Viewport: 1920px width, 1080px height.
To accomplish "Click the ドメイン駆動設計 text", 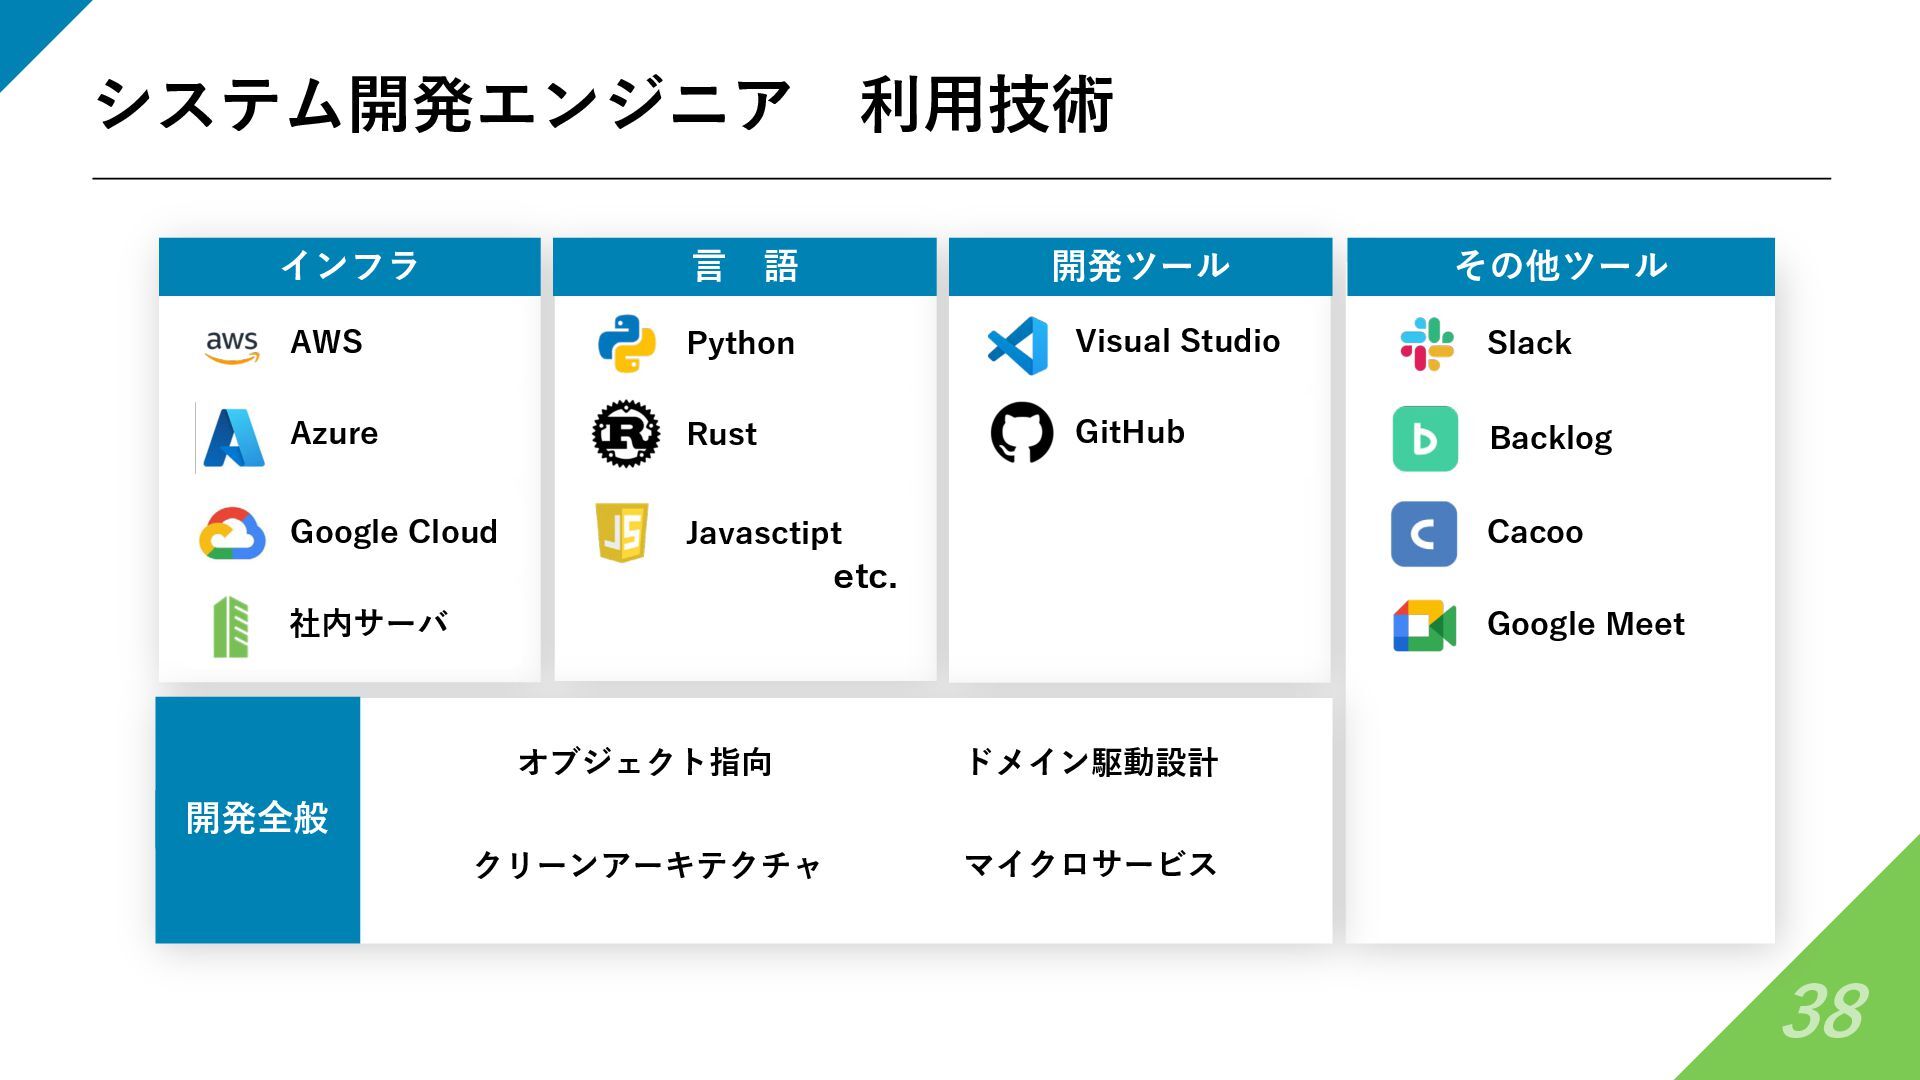I will click(1091, 763).
